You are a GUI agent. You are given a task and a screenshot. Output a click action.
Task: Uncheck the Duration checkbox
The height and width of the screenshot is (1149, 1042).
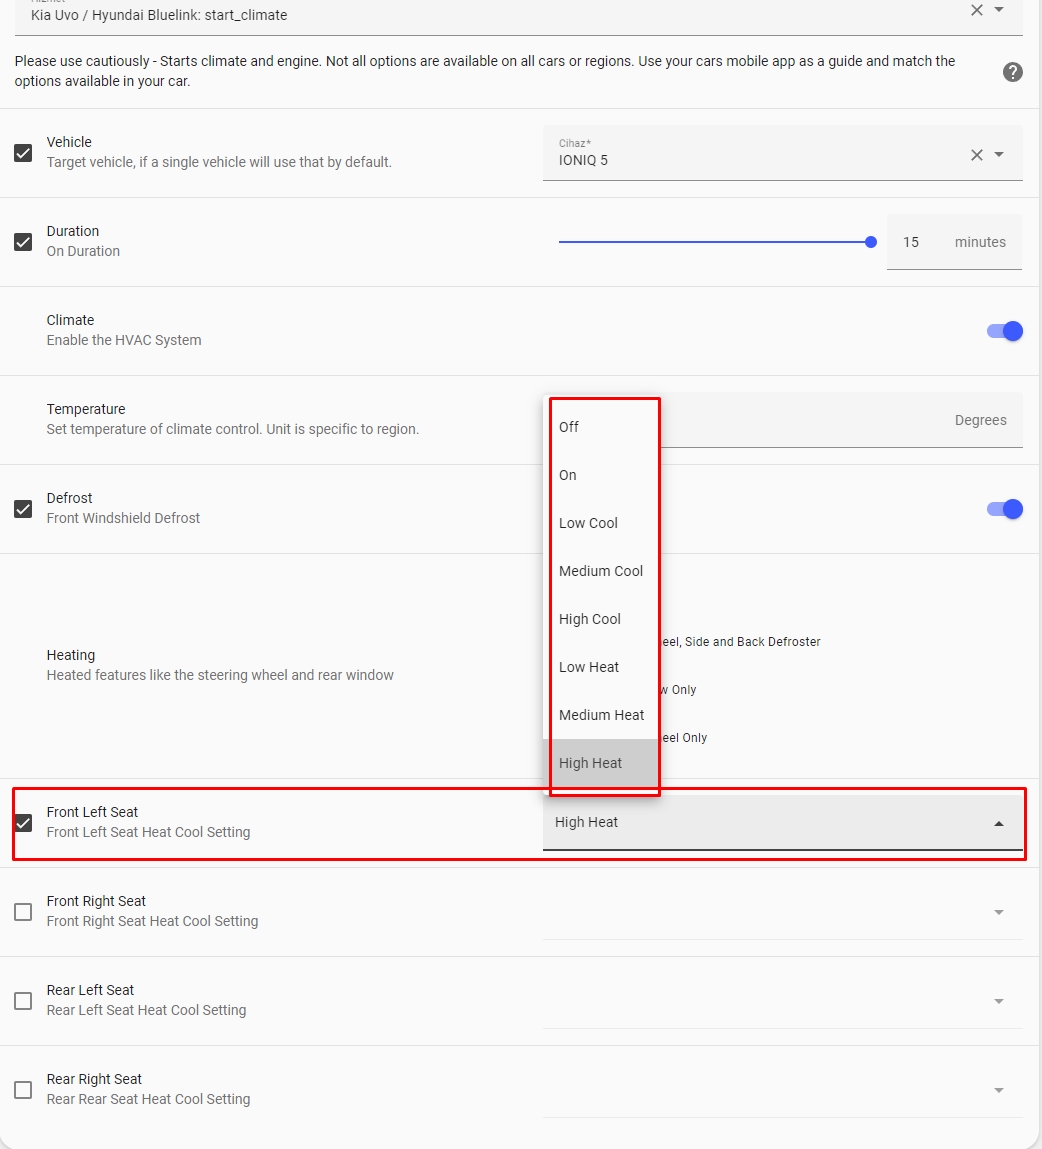pyautogui.click(x=22, y=242)
